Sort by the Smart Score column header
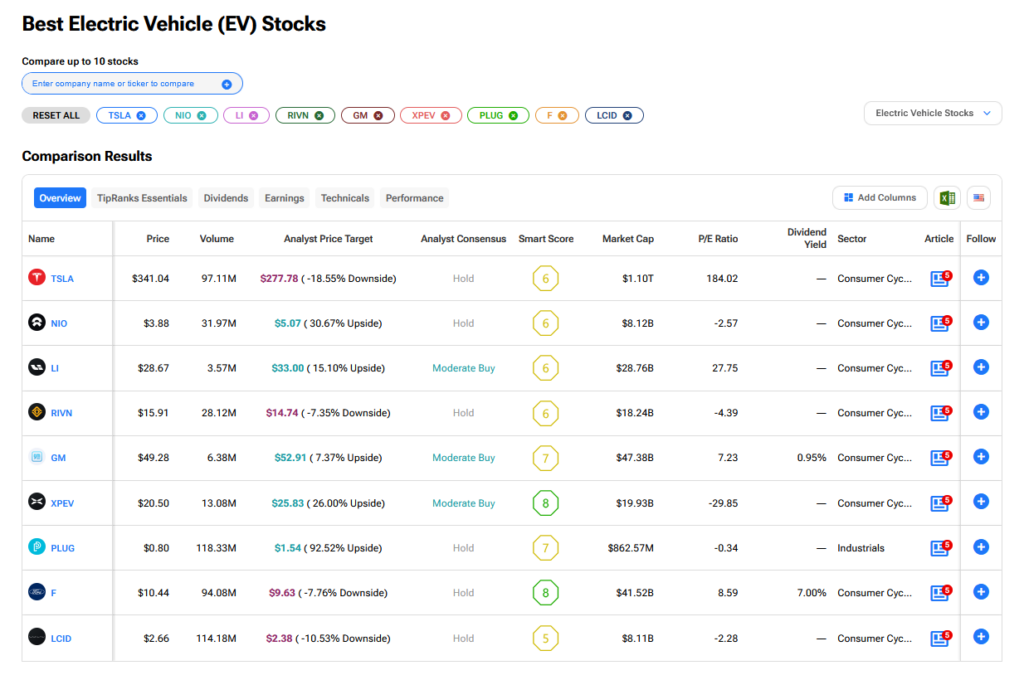The width and height of the screenshot is (1024, 675). pyautogui.click(x=546, y=239)
